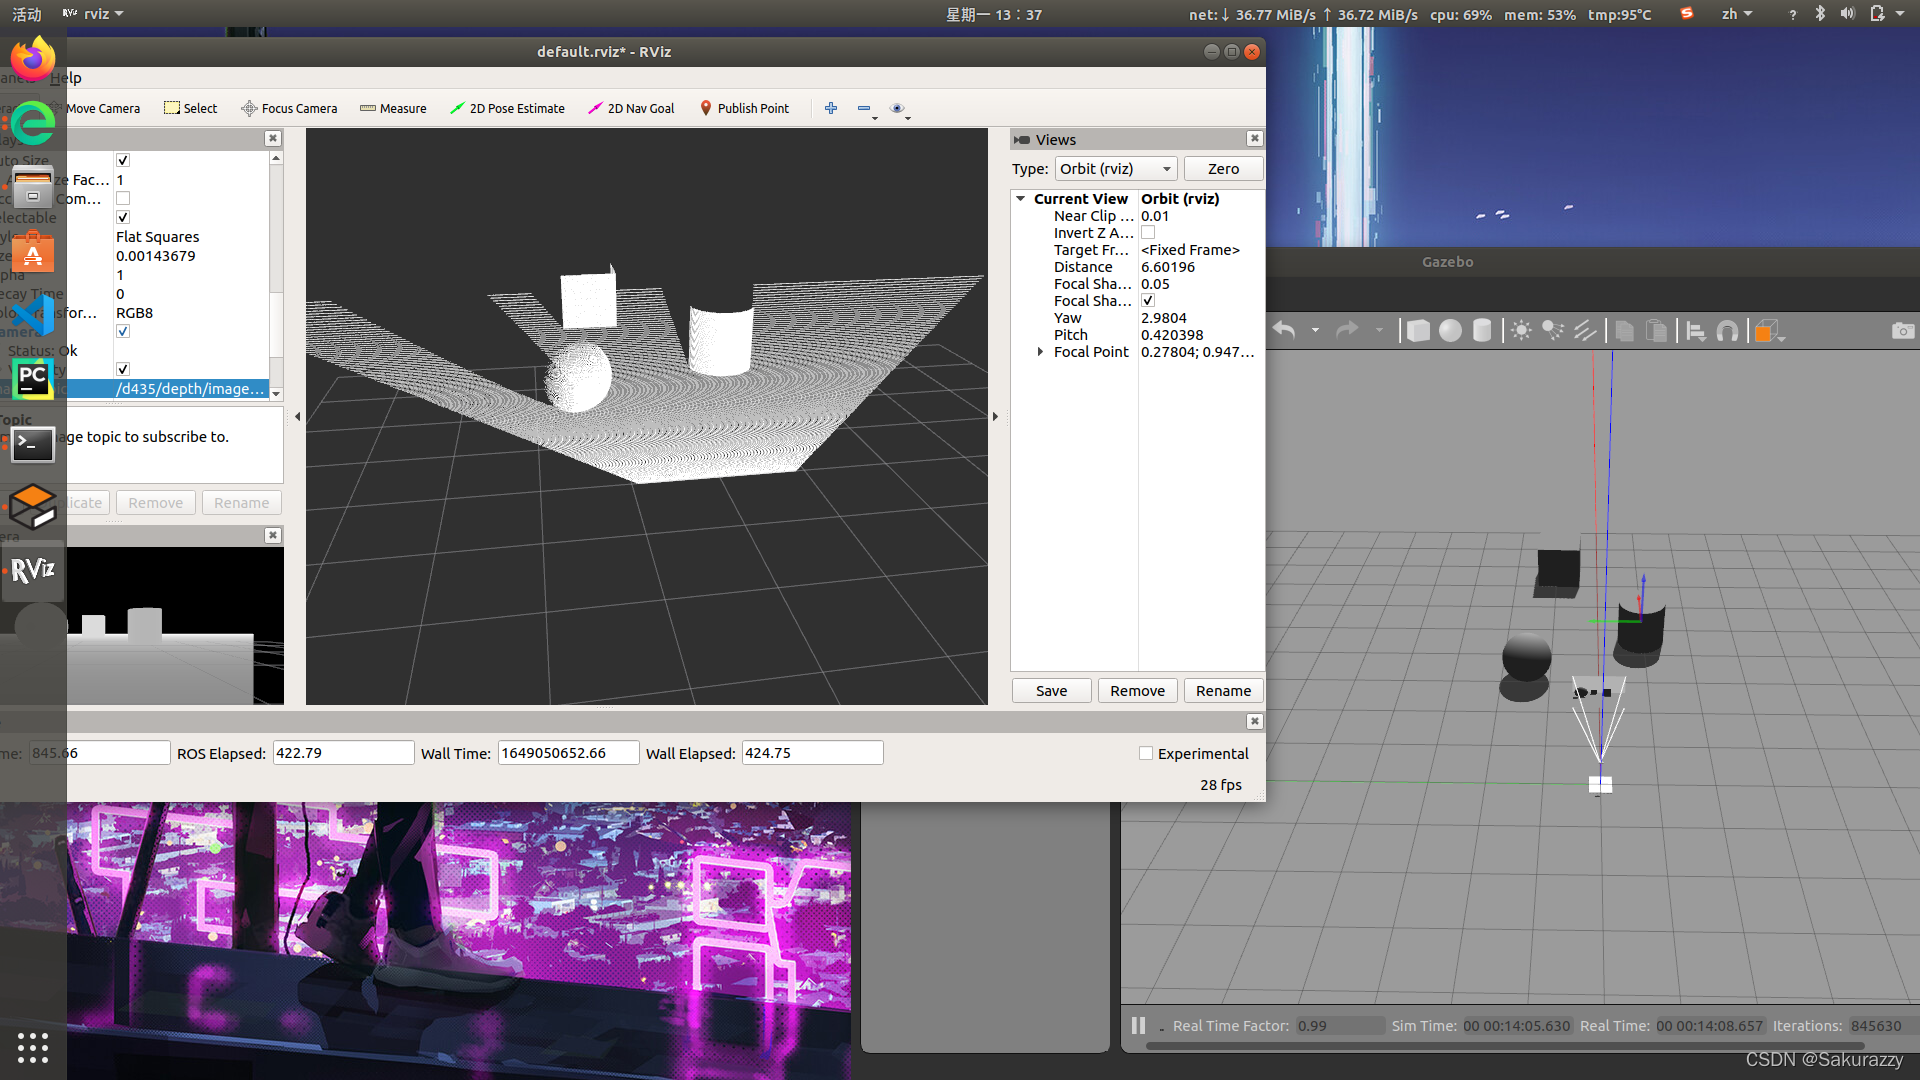Click the Wall Time input field

point(567,753)
